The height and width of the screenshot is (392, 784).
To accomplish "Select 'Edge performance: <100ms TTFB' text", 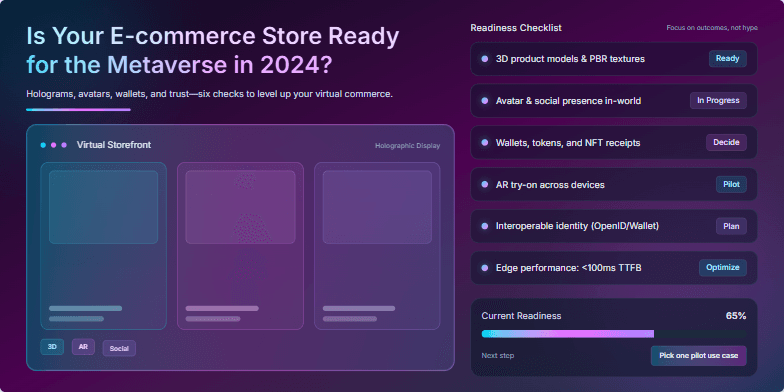I will (568, 268).
